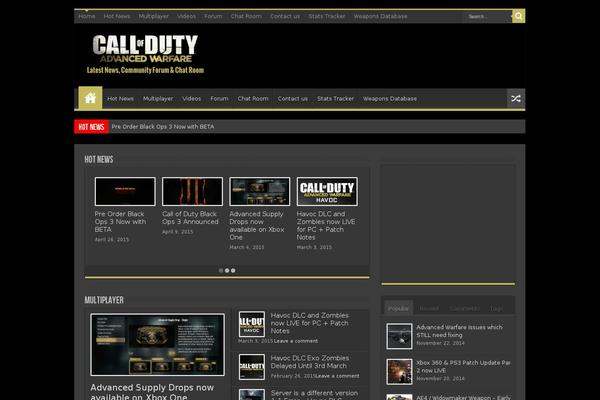Select Hot News in the main navigation bar
Image resolution: width=600 pixels, height=400 pixels.
[x=121, y=99]
